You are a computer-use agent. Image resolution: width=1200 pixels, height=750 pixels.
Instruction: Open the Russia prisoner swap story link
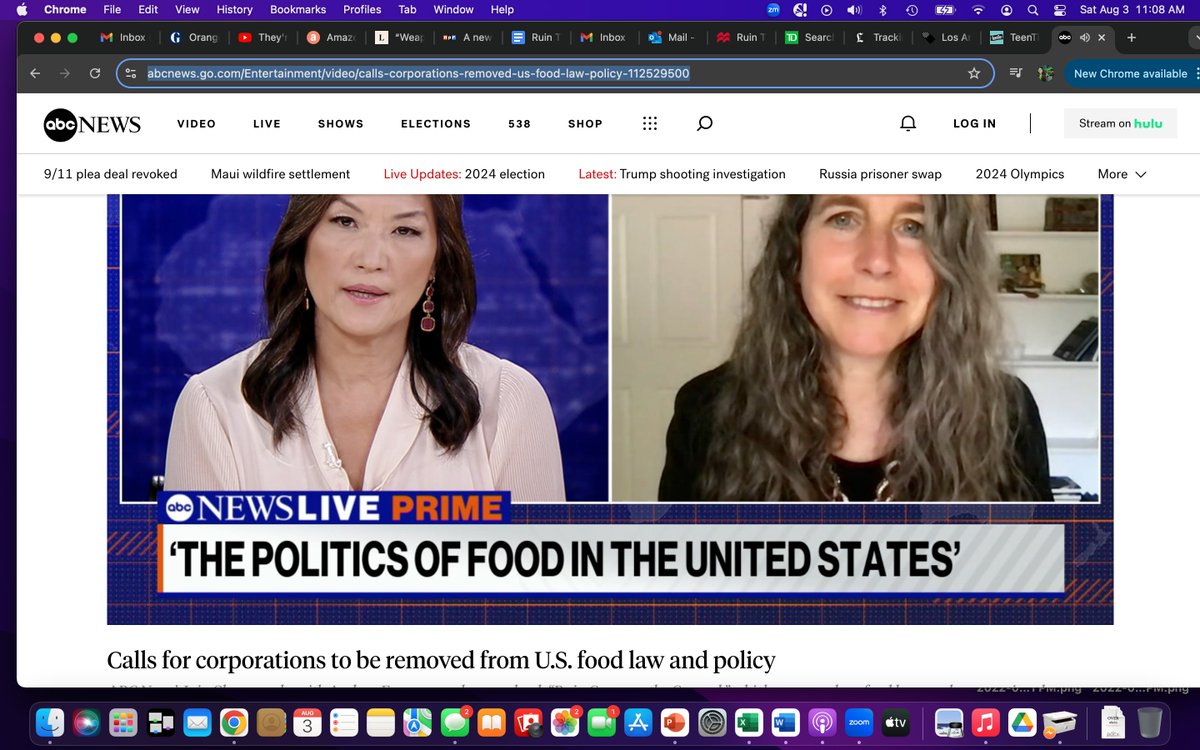[x=880, y=174]
